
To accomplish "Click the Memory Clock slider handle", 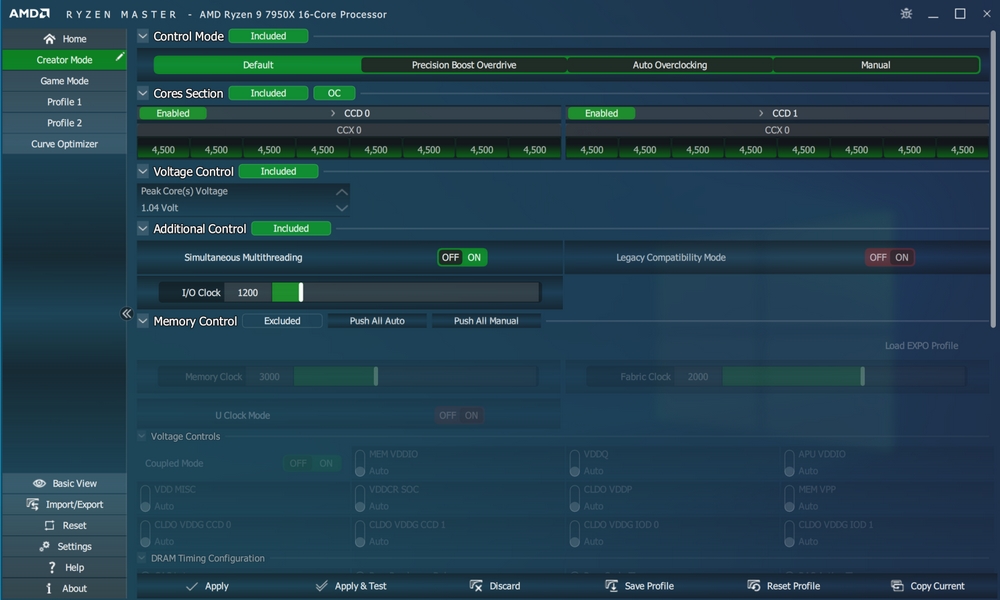I will coord(376,377).
